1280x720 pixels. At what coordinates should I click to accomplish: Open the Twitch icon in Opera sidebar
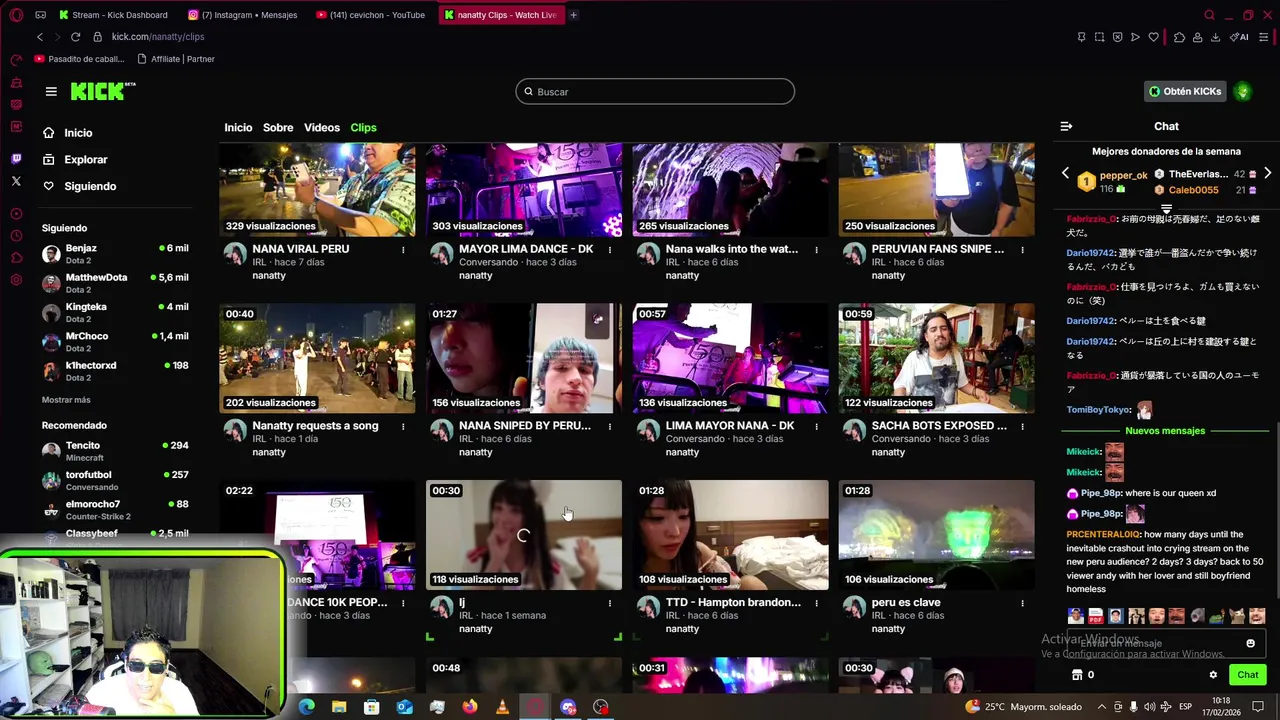(x=16, y=159)
